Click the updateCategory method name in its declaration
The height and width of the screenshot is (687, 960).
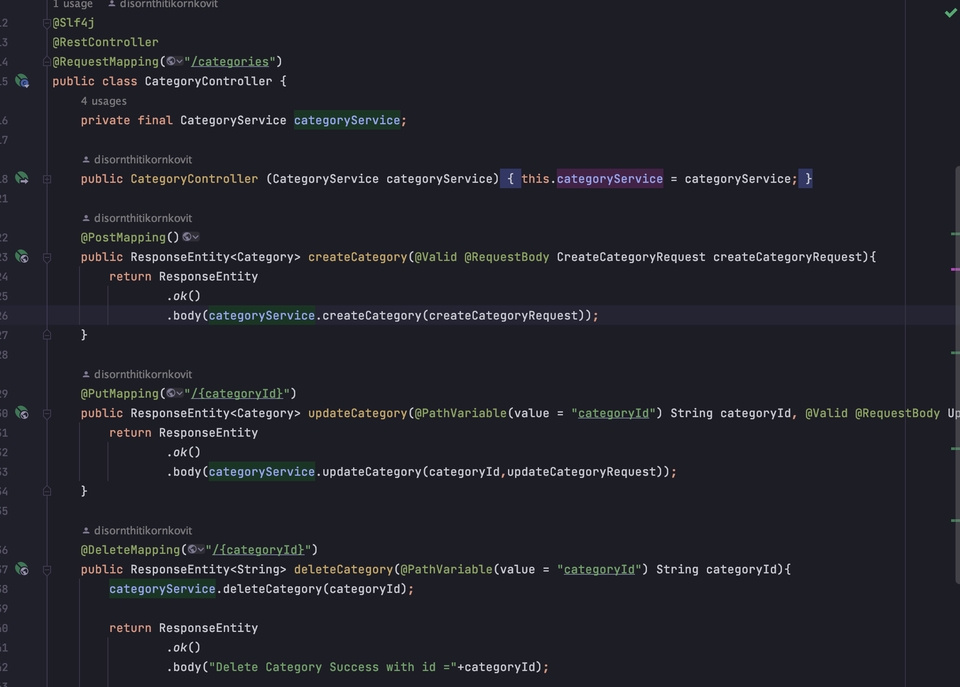[358, 413]
